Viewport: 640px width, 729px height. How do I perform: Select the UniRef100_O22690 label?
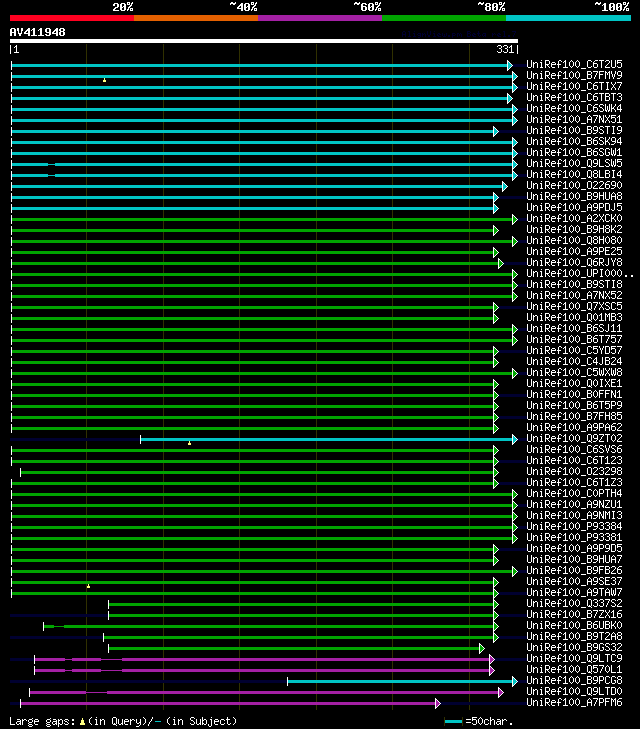pos(574,186)
